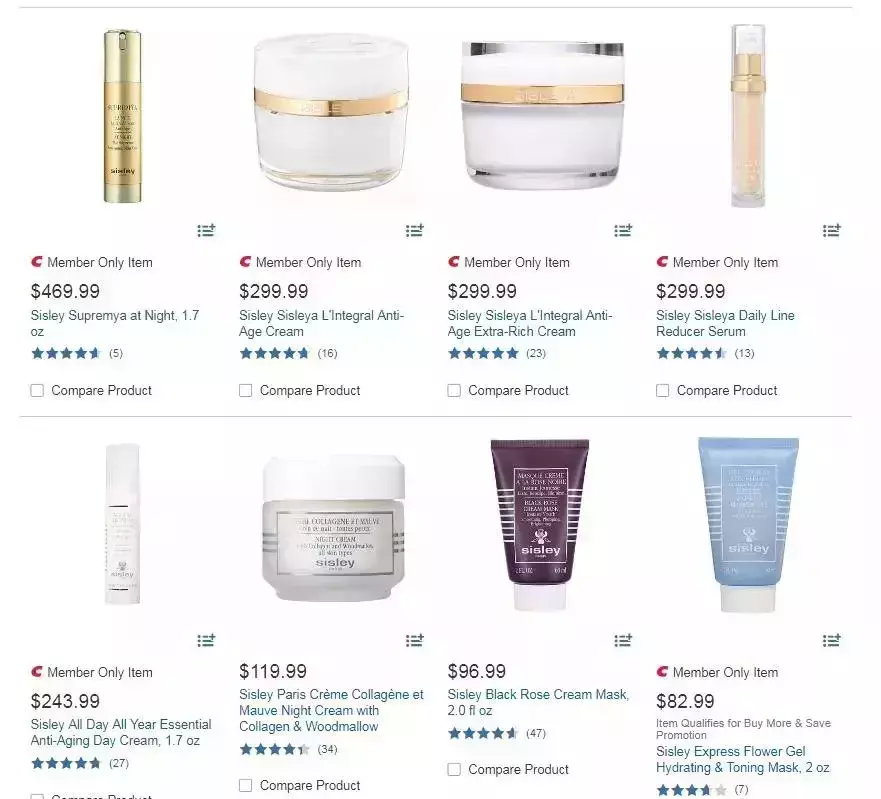Click add-to-list icon for Express Flower Gel
881x799 pixels.
pos(832,640)
